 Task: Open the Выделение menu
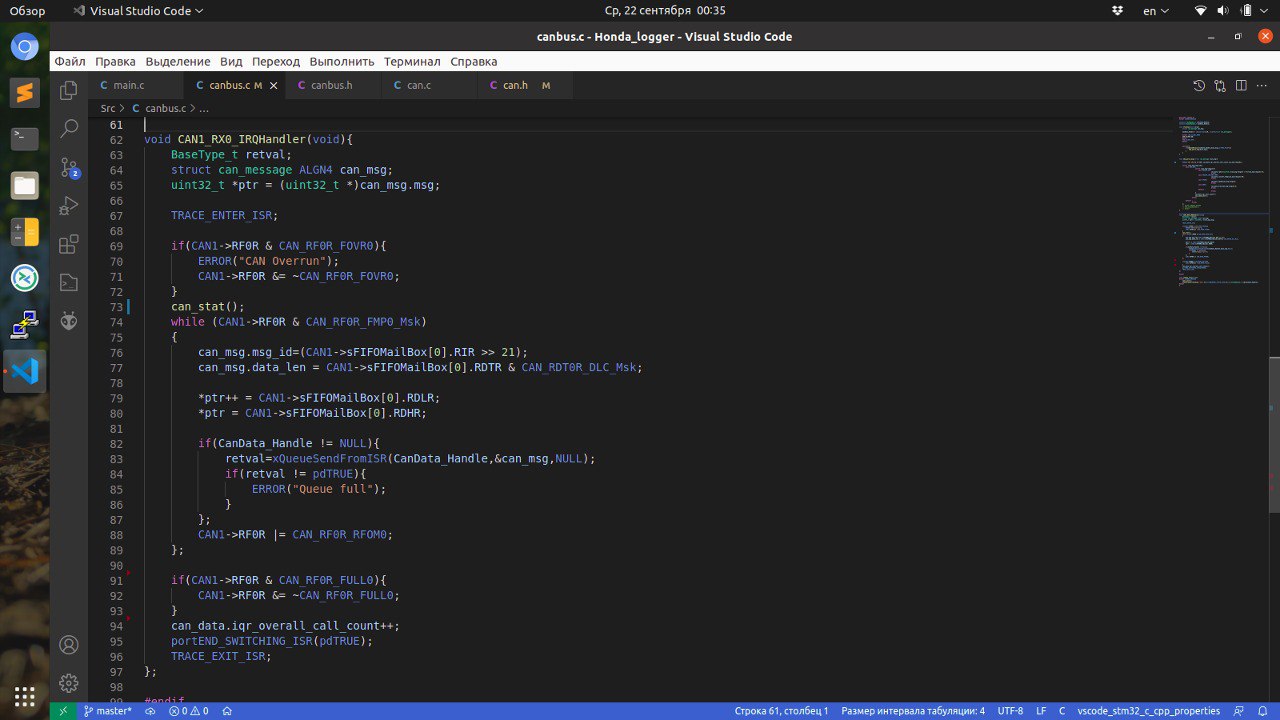point(178,61)
